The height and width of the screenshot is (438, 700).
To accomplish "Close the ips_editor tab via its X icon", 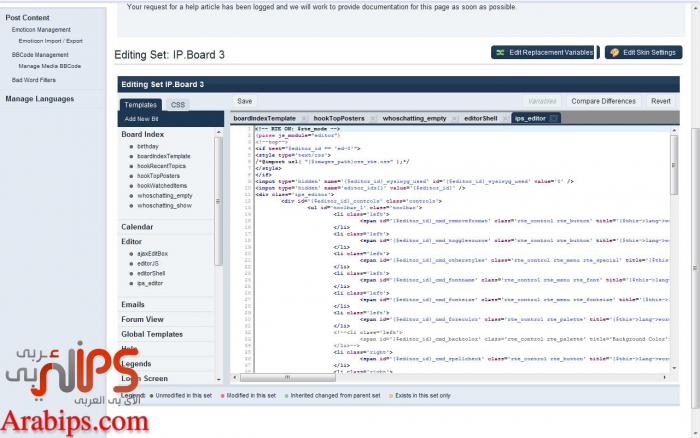I will [554, 118].
